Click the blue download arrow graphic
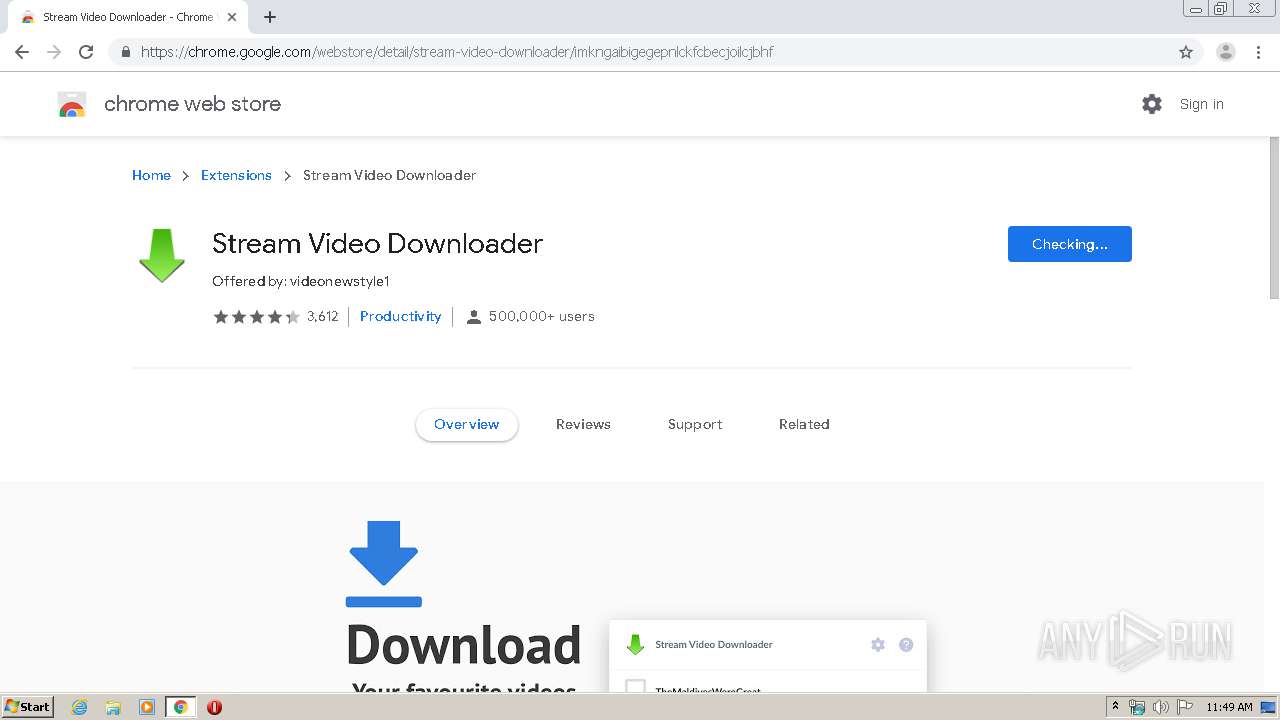1280x720 pixels. point(384,564)
